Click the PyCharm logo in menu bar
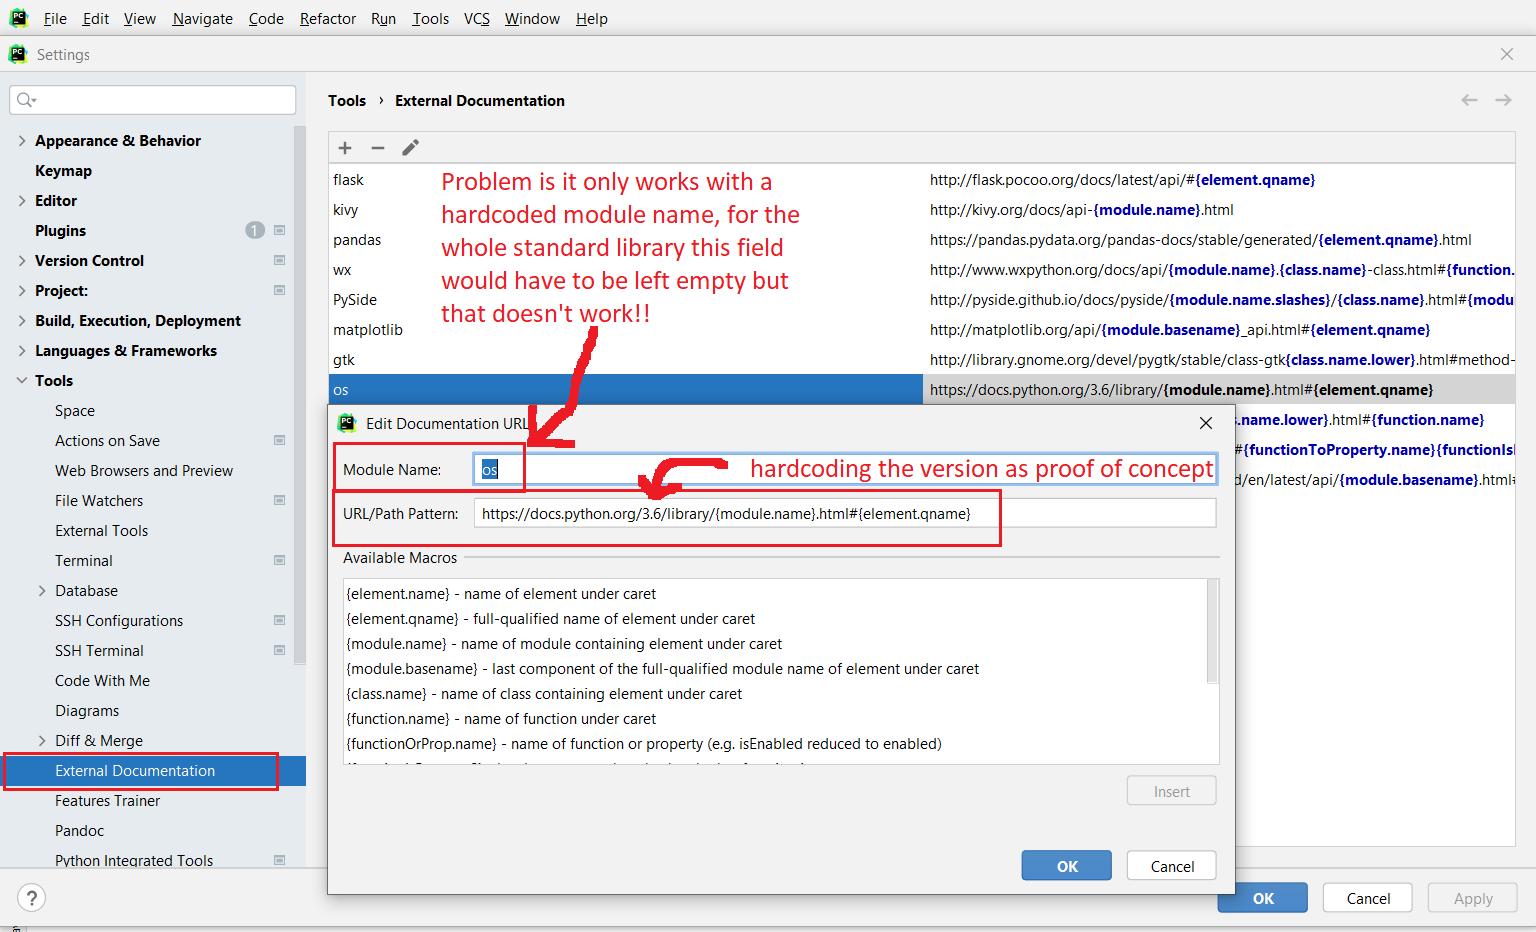The image size is (1536, 932). click(x=18, y=18)
